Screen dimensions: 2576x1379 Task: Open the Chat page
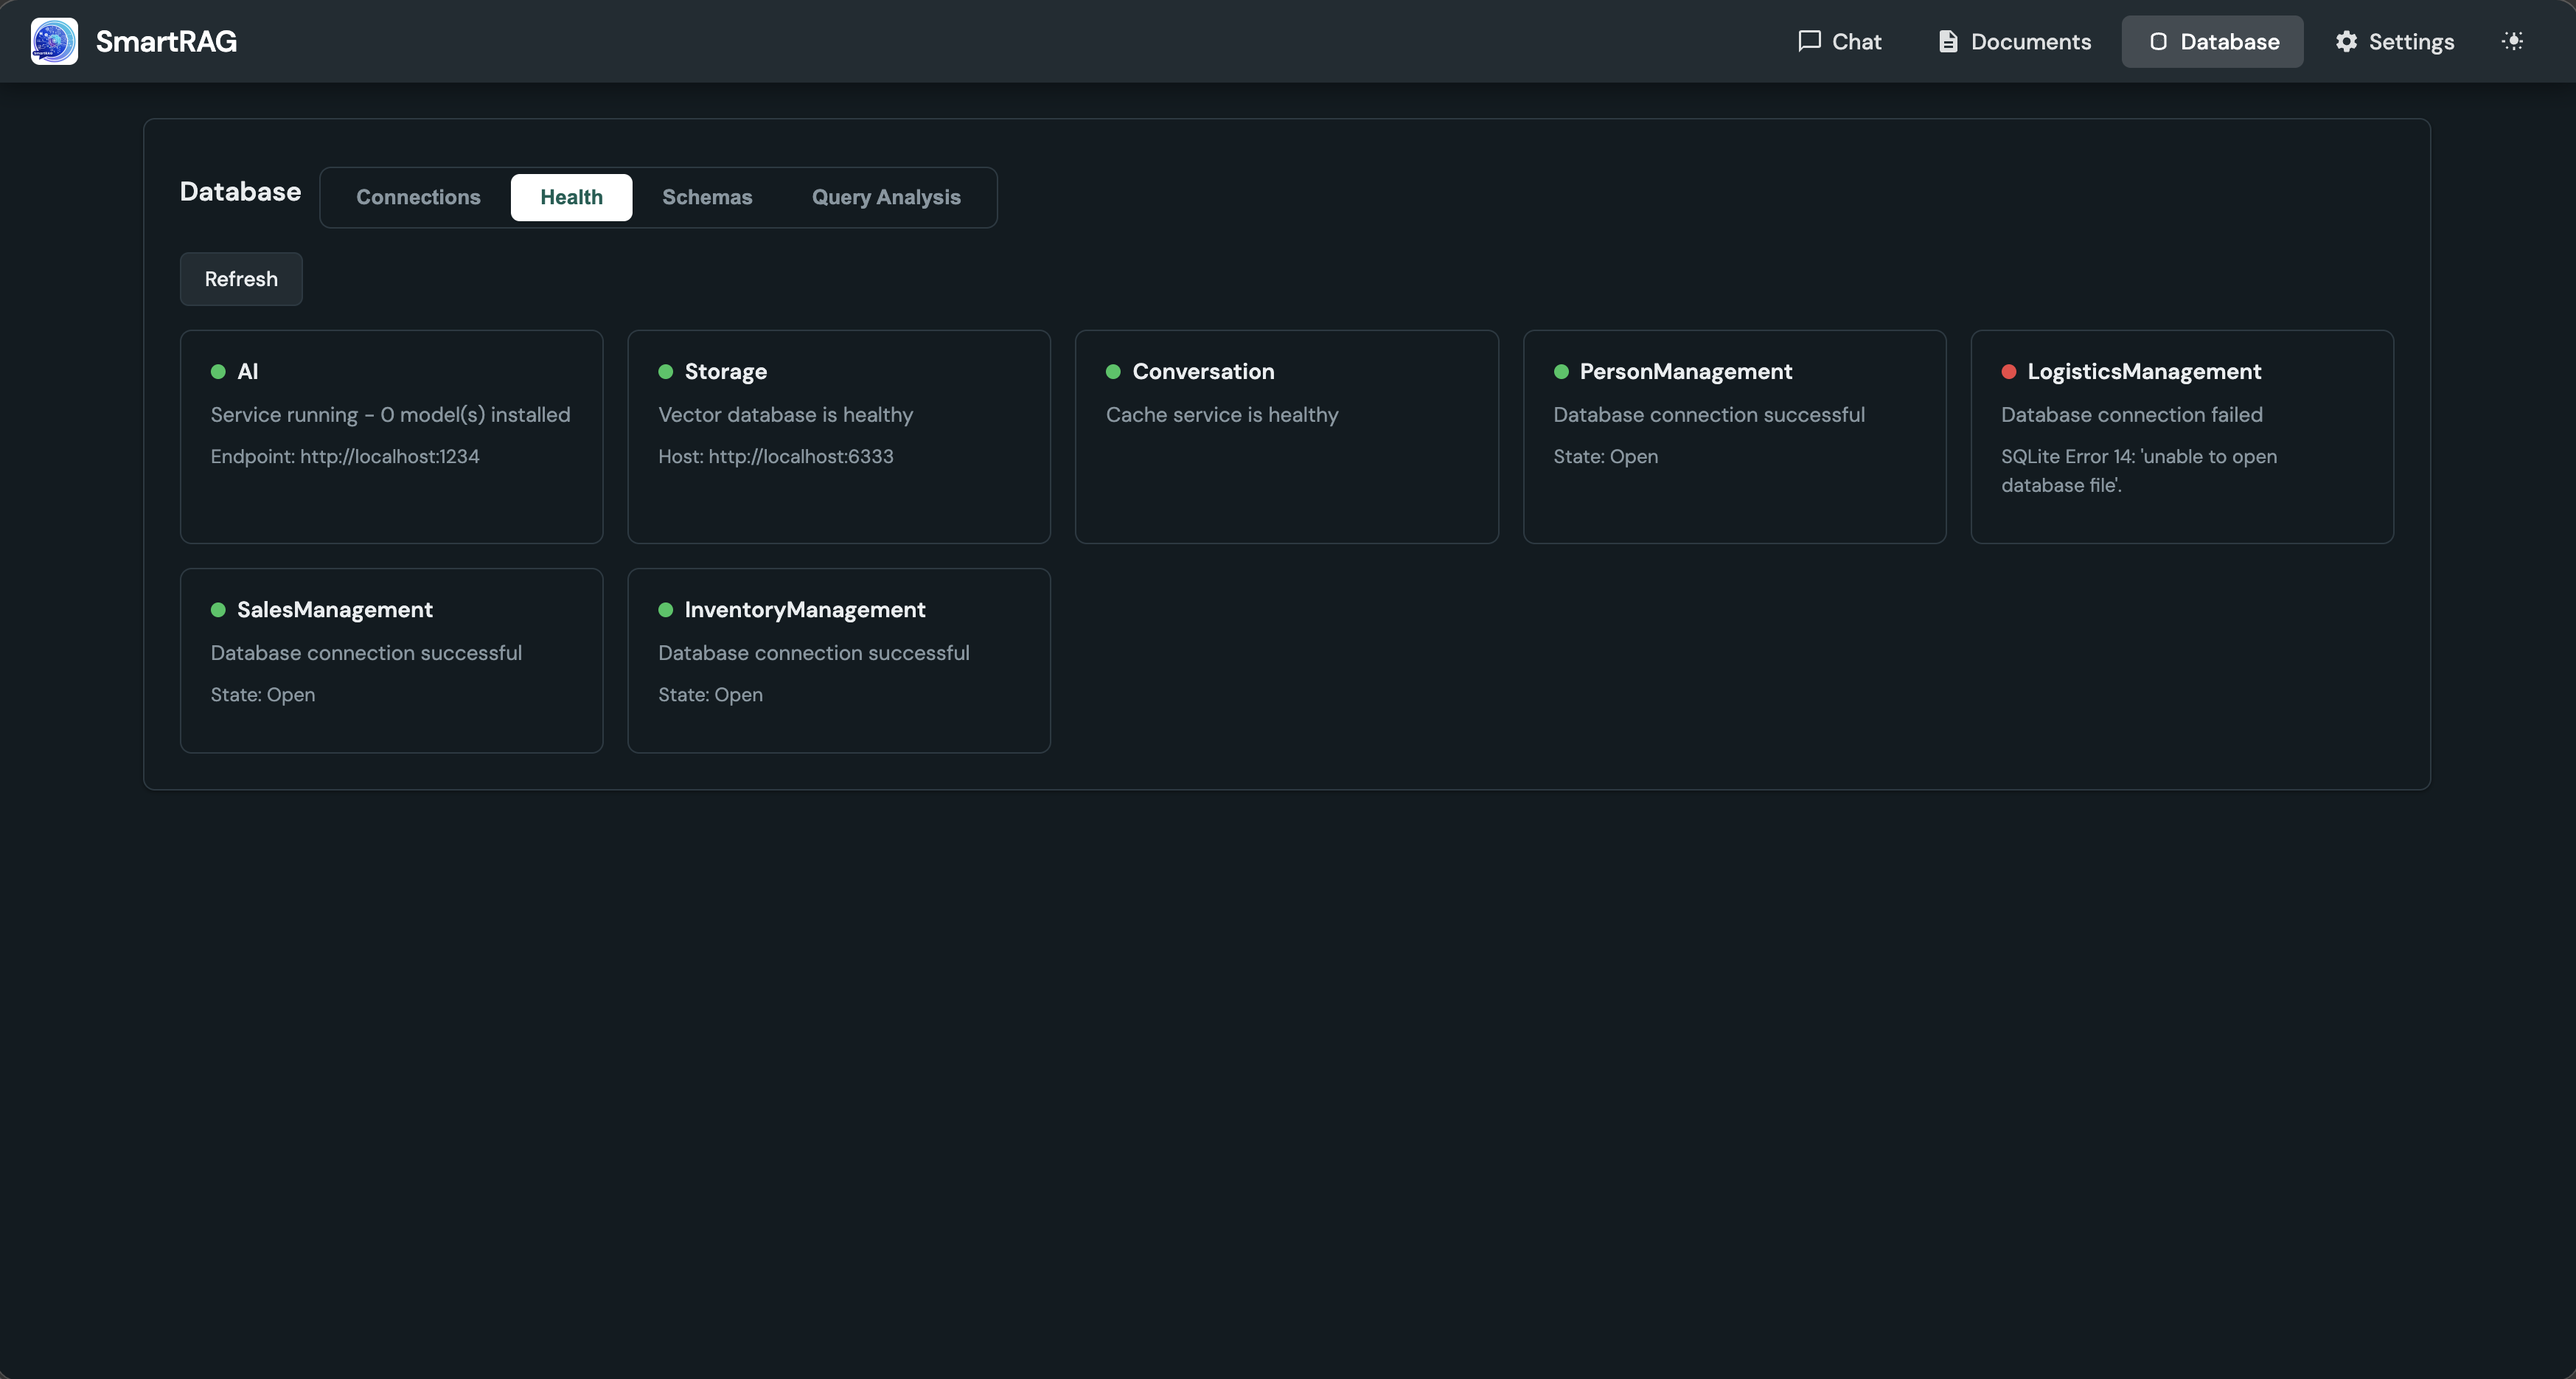(x=1839, y=41)
